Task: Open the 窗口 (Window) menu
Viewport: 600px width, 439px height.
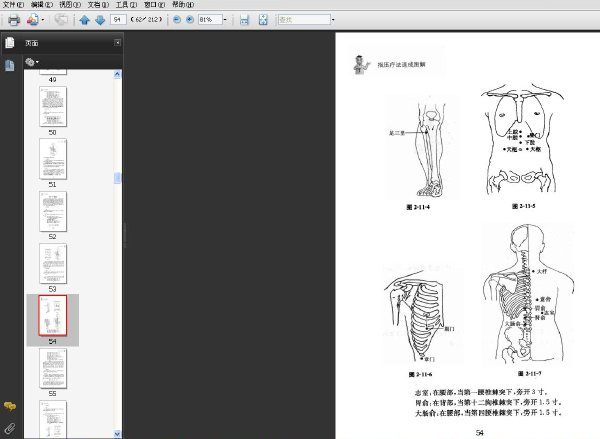Action: (155, 5)
